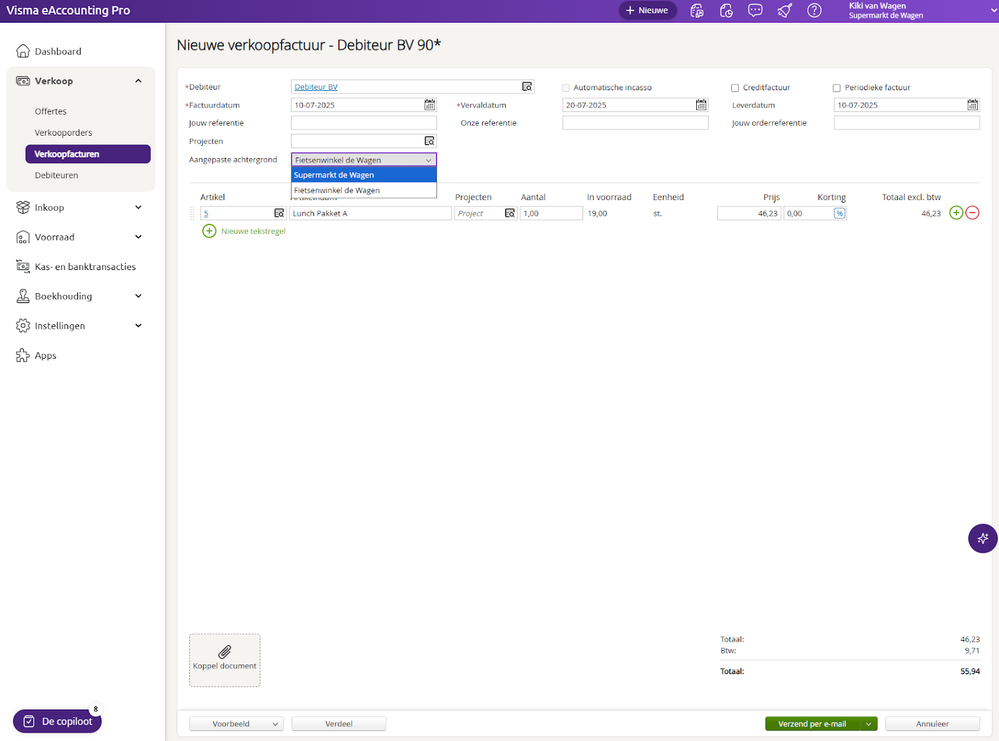Screen dimensions: 999x741
Task: Add a row with green plus icon
Action: (956, 213)
